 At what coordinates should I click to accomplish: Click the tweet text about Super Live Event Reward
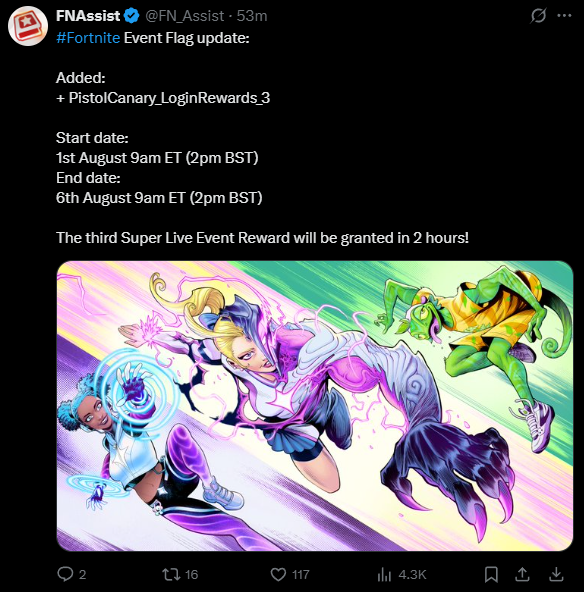tap(262, 238)
